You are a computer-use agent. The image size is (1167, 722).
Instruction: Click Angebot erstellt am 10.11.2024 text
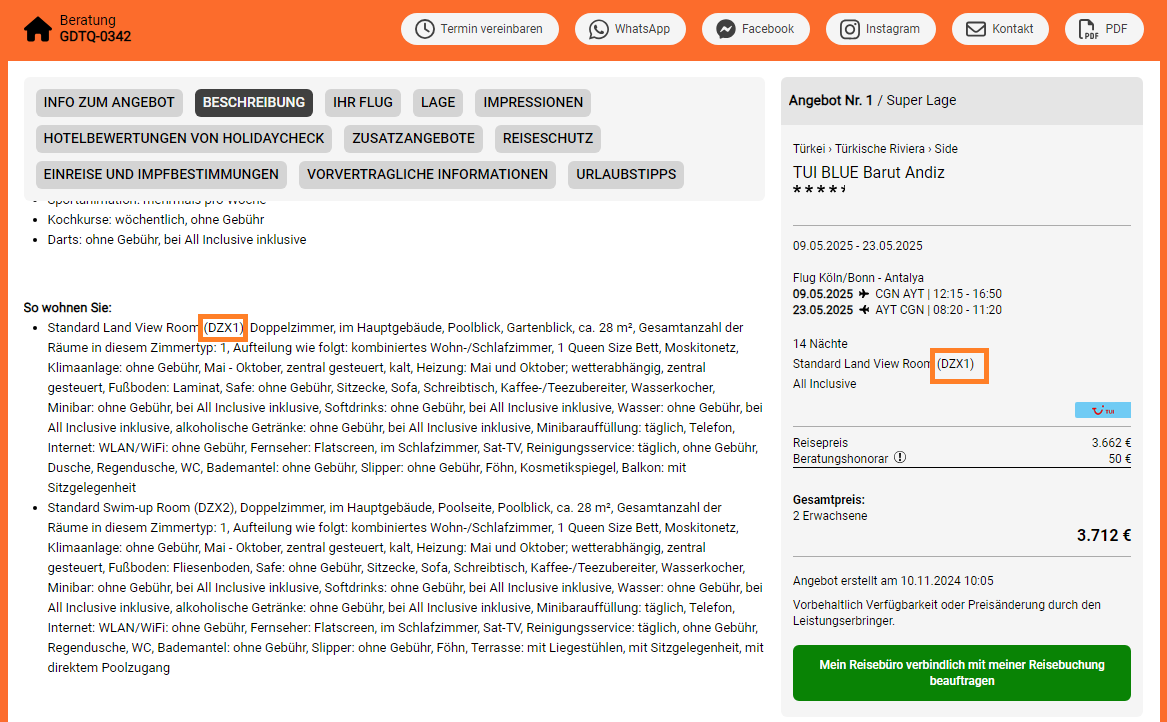pyautogui.click(x=893, y=581)
